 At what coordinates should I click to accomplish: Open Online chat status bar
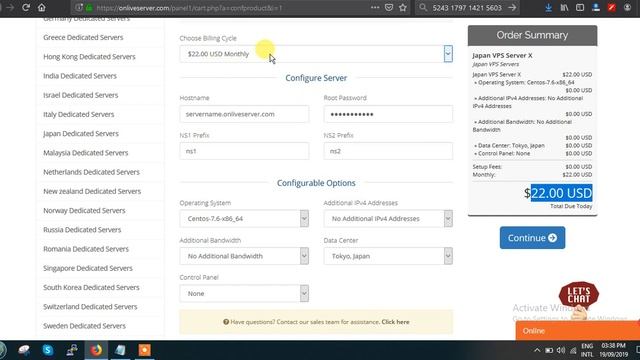[x=578, y=331]
